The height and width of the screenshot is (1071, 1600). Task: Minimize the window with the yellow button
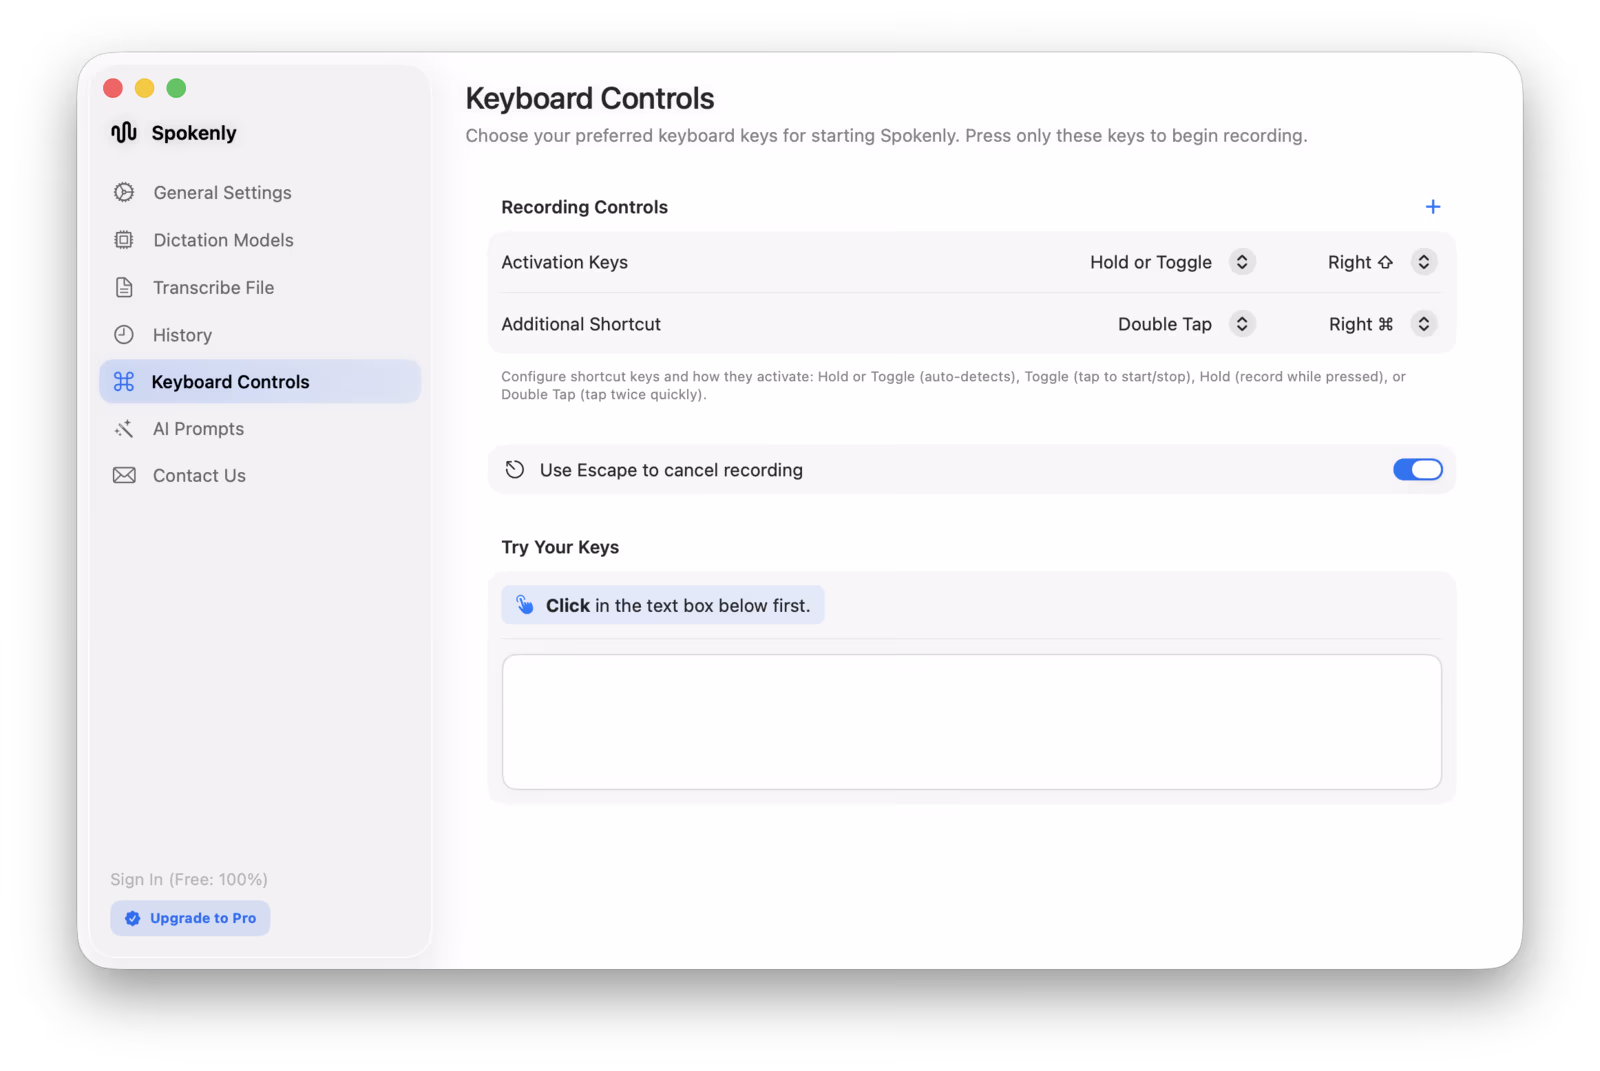click(145, 88)
